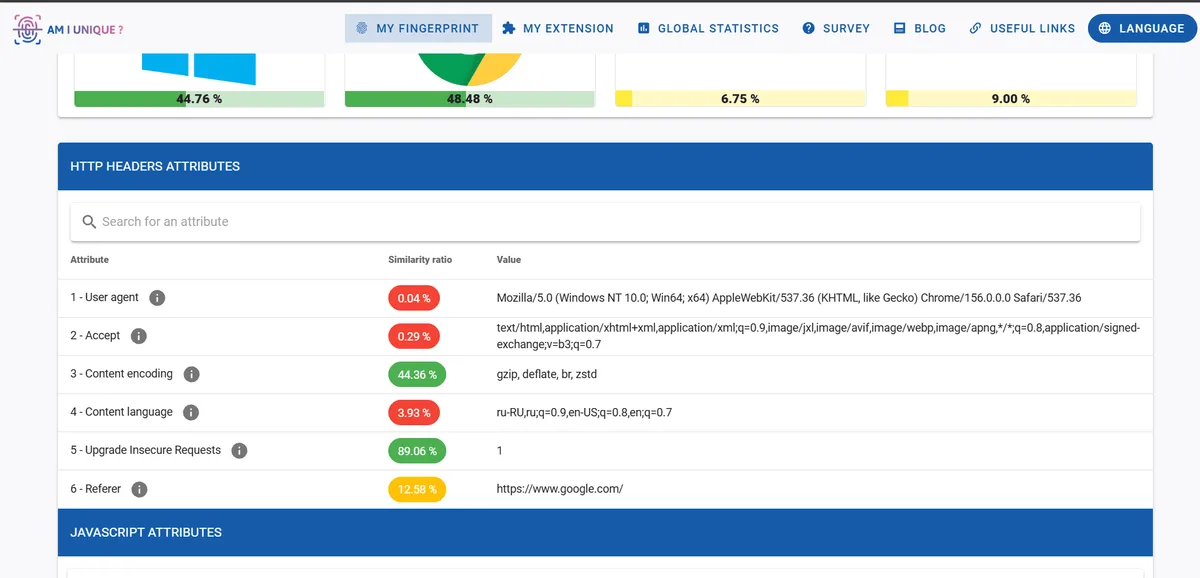
Task: Click the 9.00 % progress bar
Action: pyautogui.click(x=1011, y=99)
